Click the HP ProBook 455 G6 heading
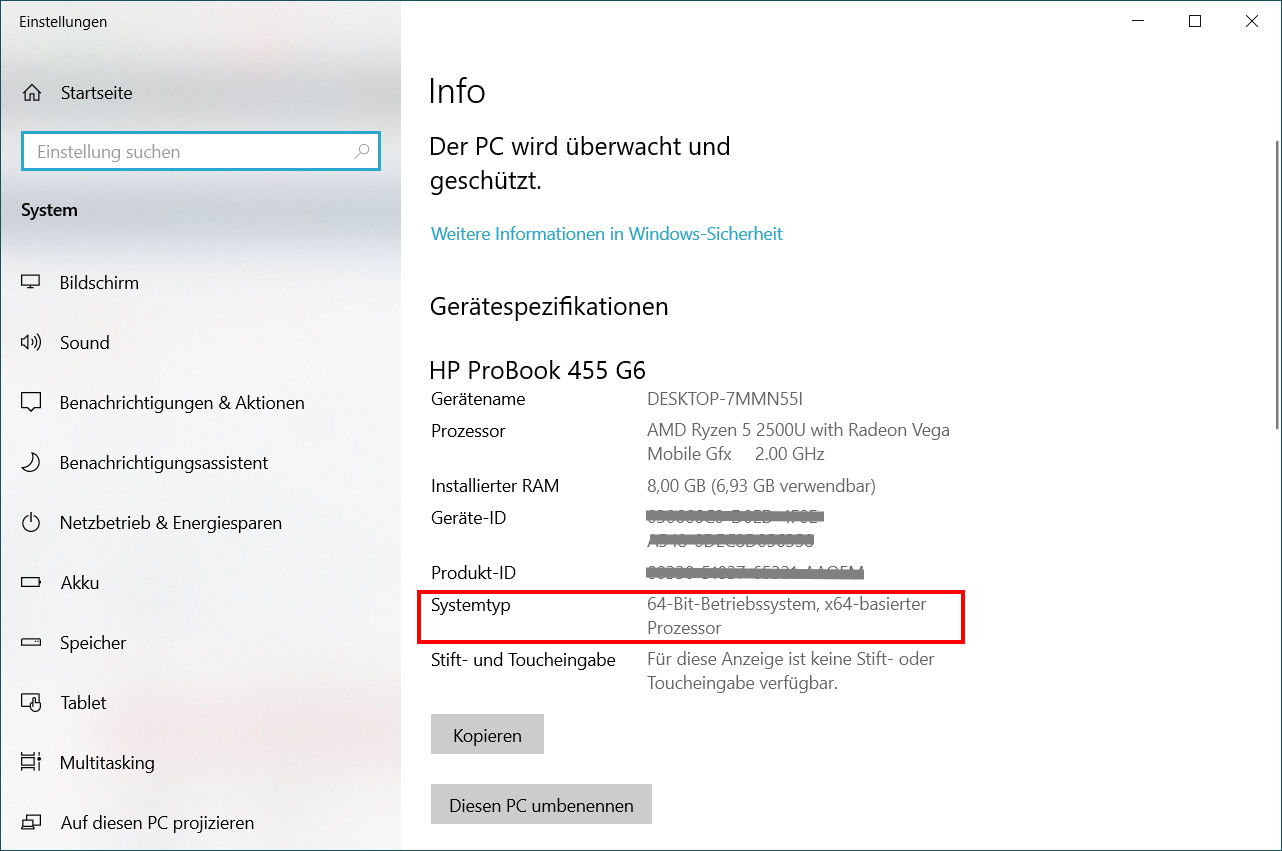The image size is (1282, 851). [x=537, y=370]
